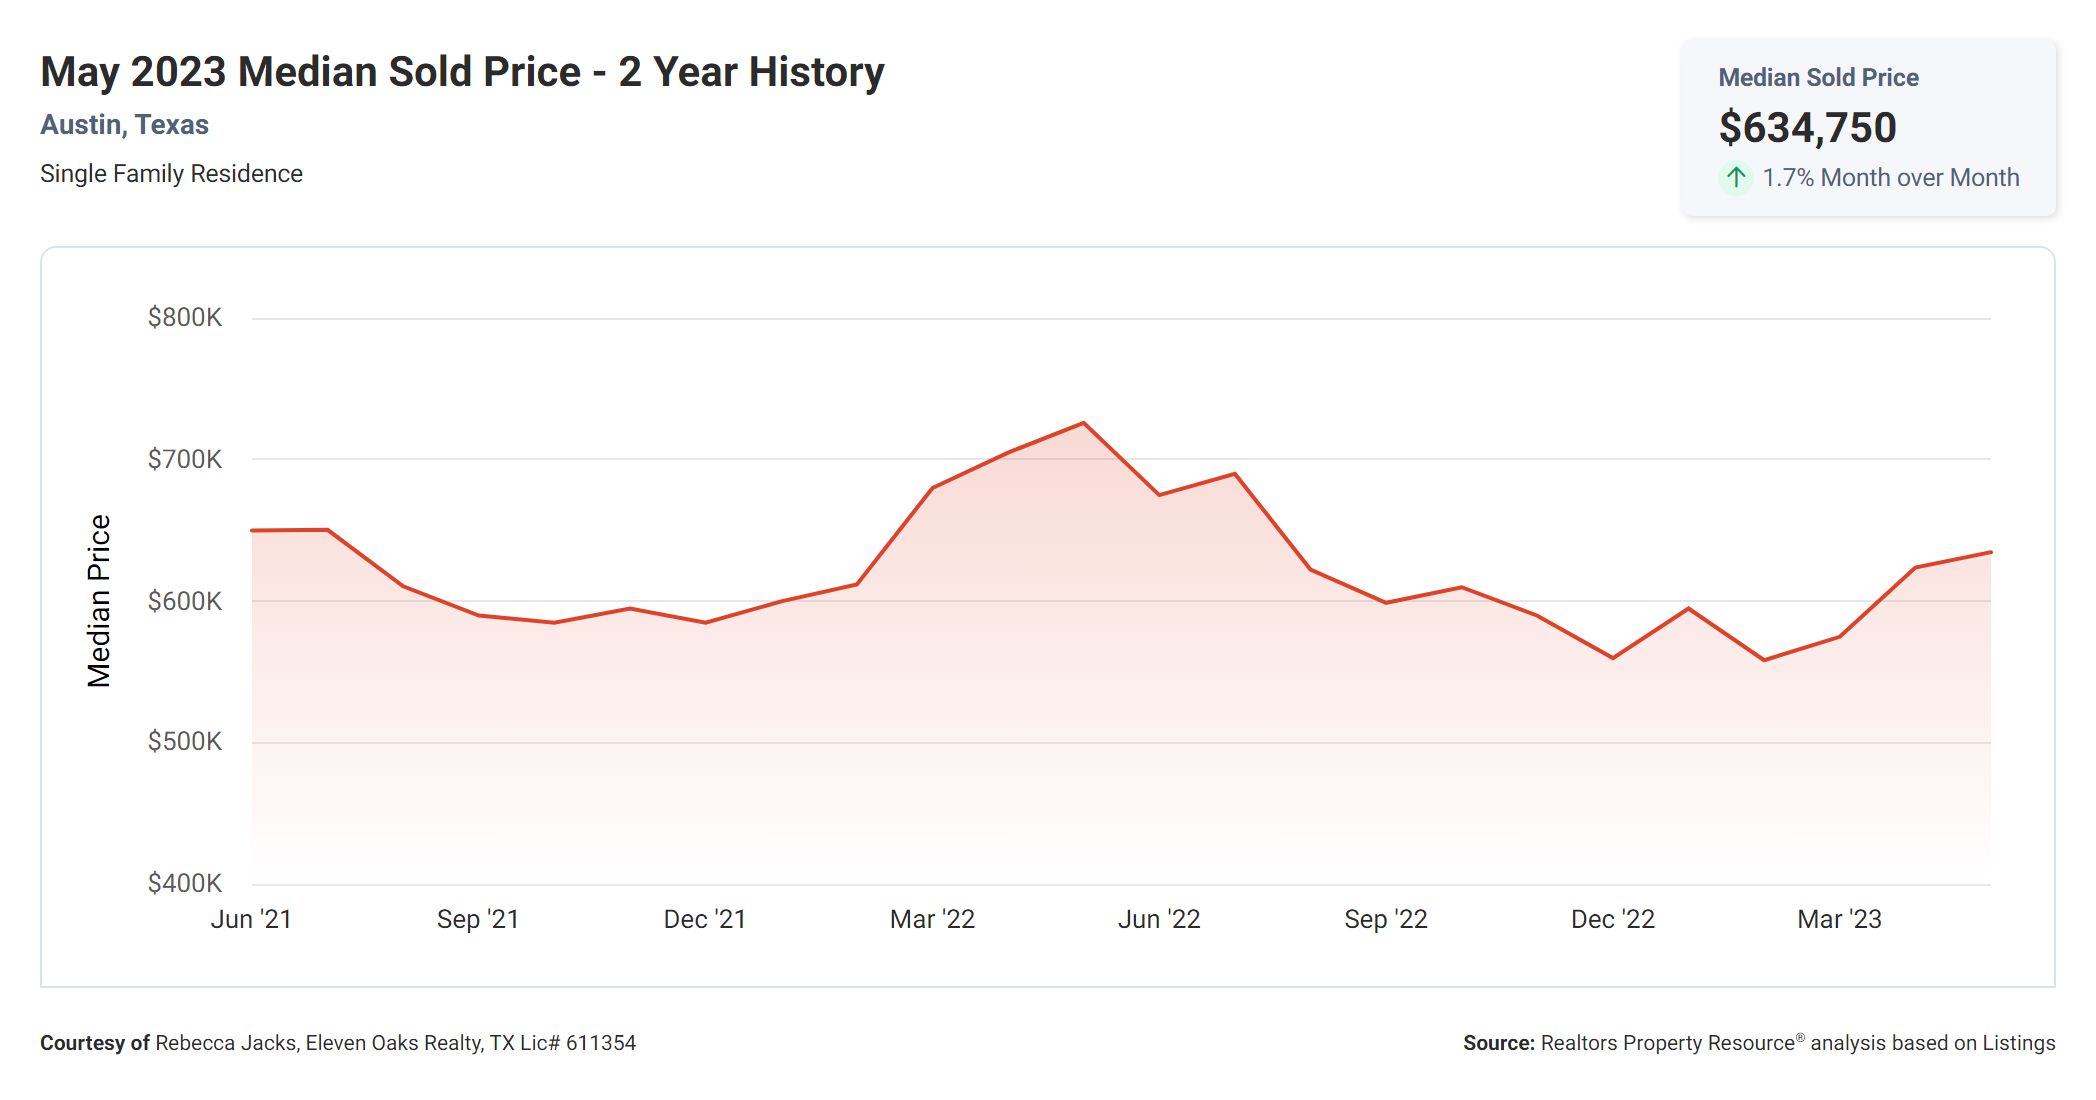This screenshot has width=2096, height=1100.
Task: Click the $400K y-axis label
Action: click(x=185, y=883)
